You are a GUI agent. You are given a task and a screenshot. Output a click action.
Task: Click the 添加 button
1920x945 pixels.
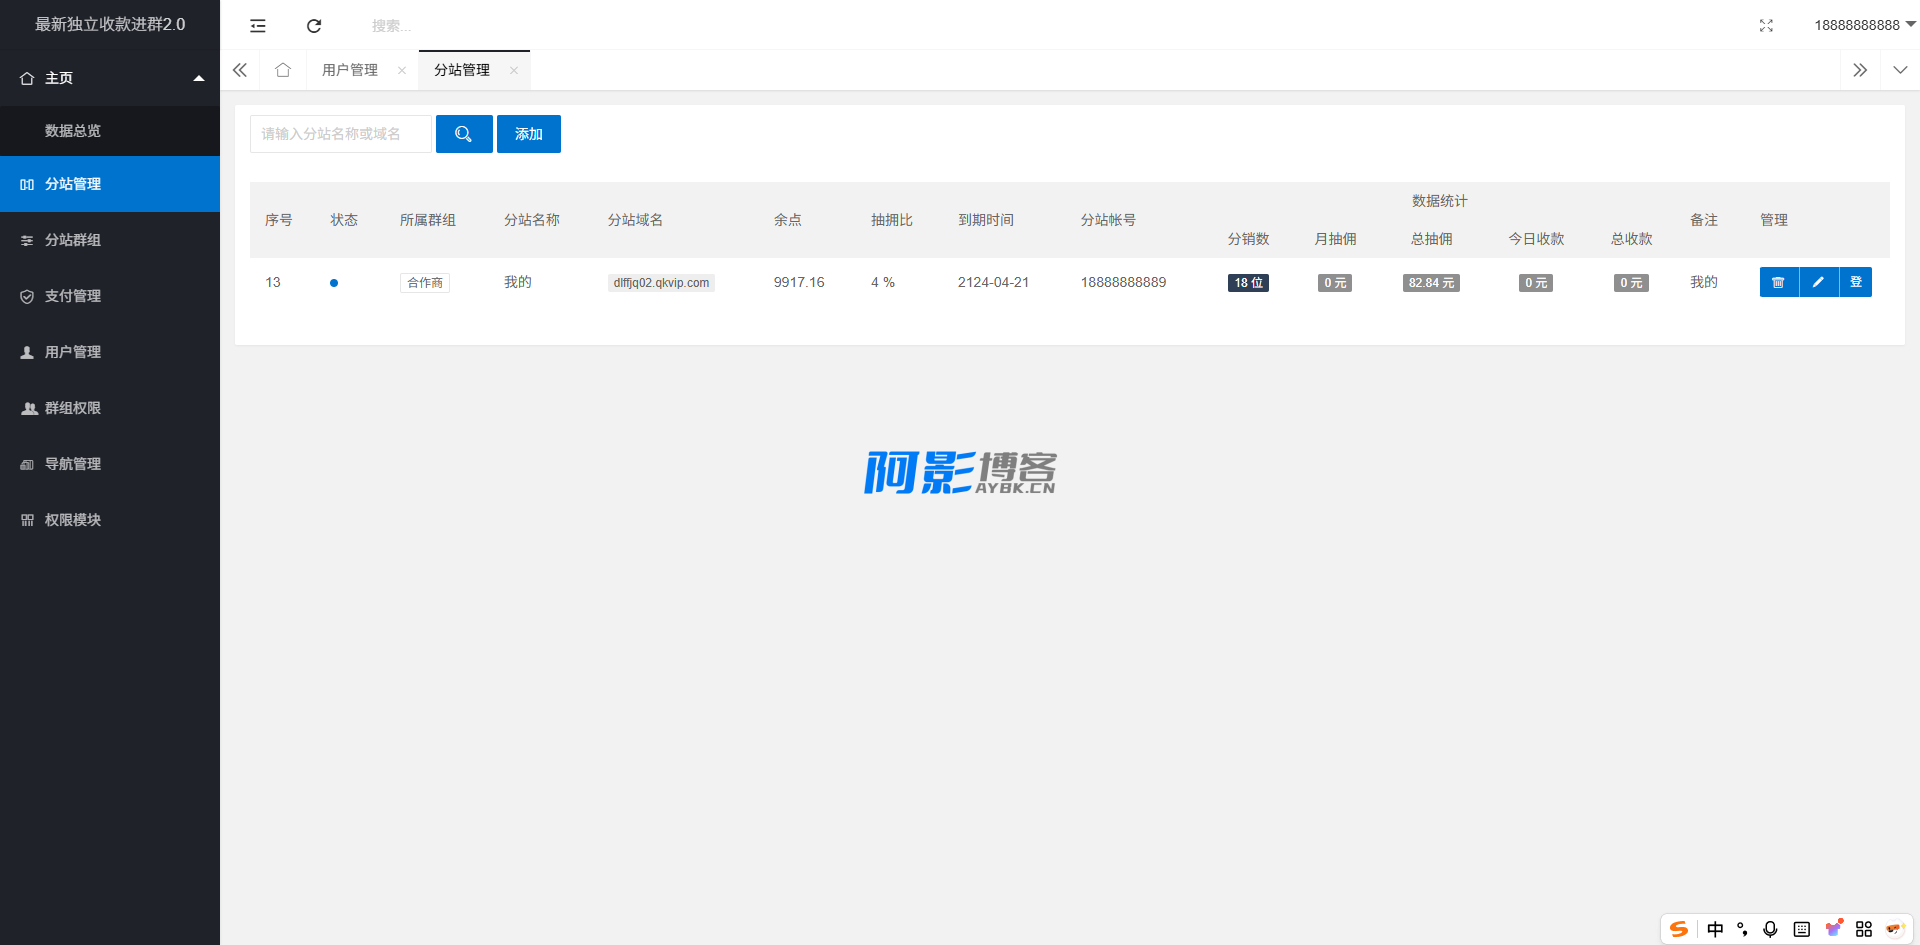tap(529, 134)
